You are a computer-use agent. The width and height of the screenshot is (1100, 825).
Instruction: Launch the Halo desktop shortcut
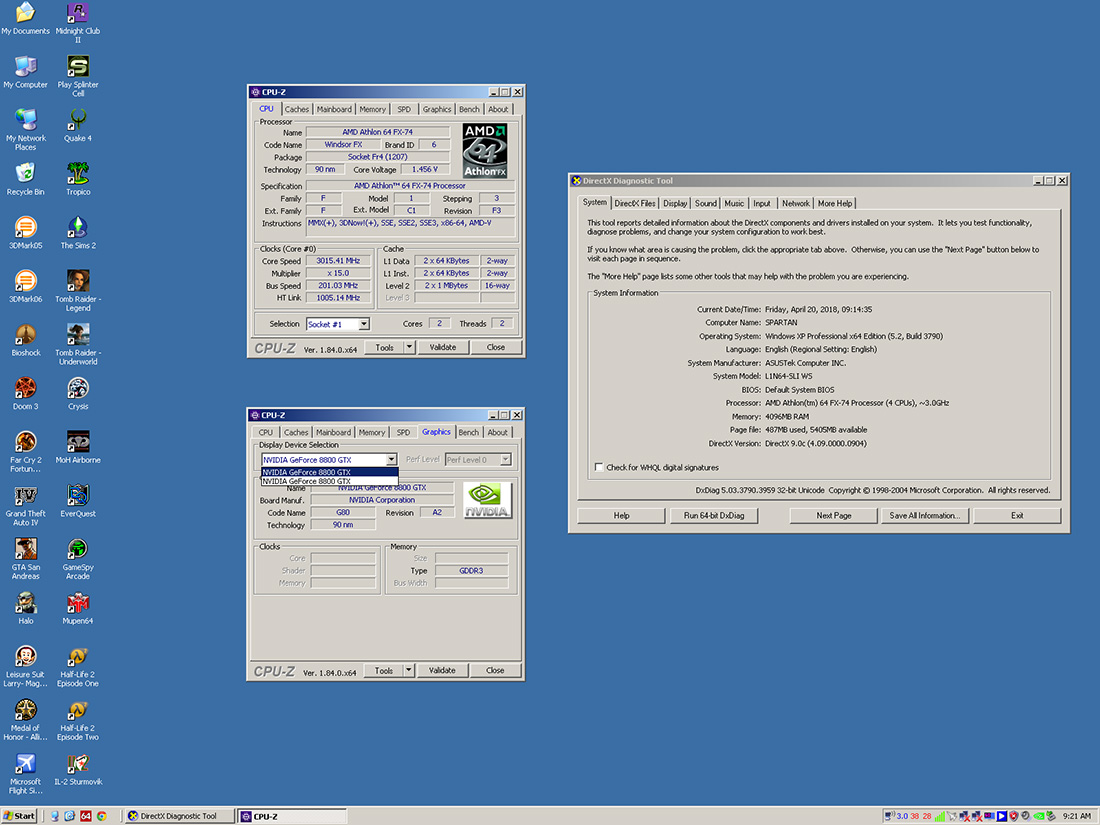(x=26, y=608)
